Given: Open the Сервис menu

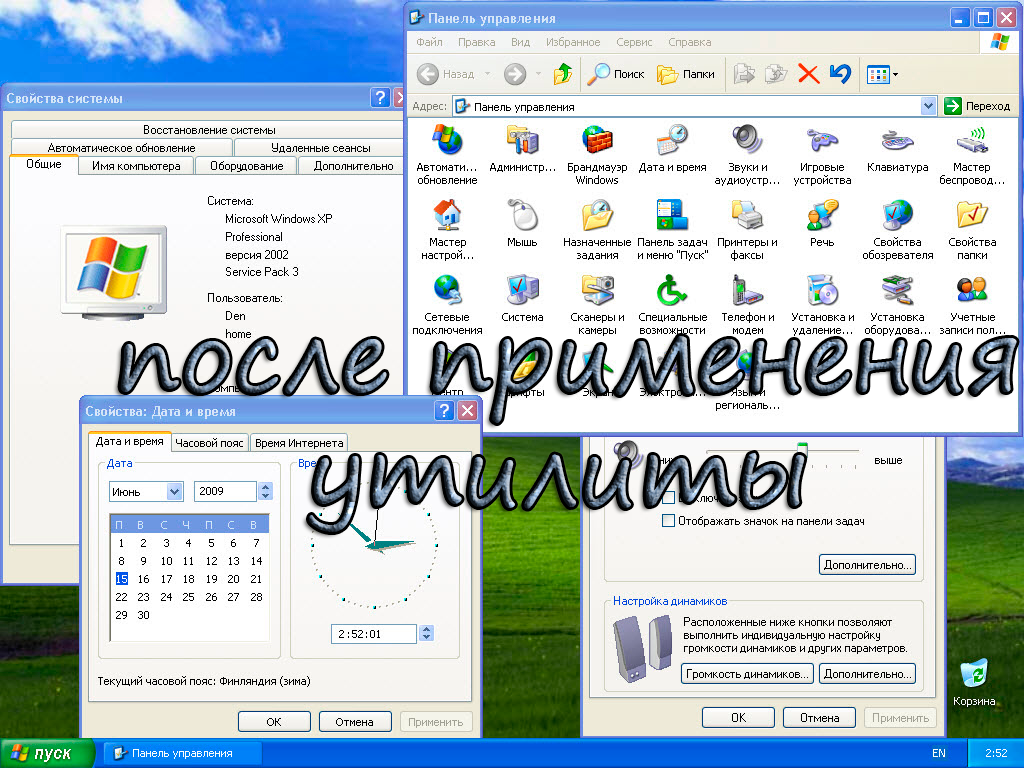Looking at the screenshot, I should (x=634, y=42).
